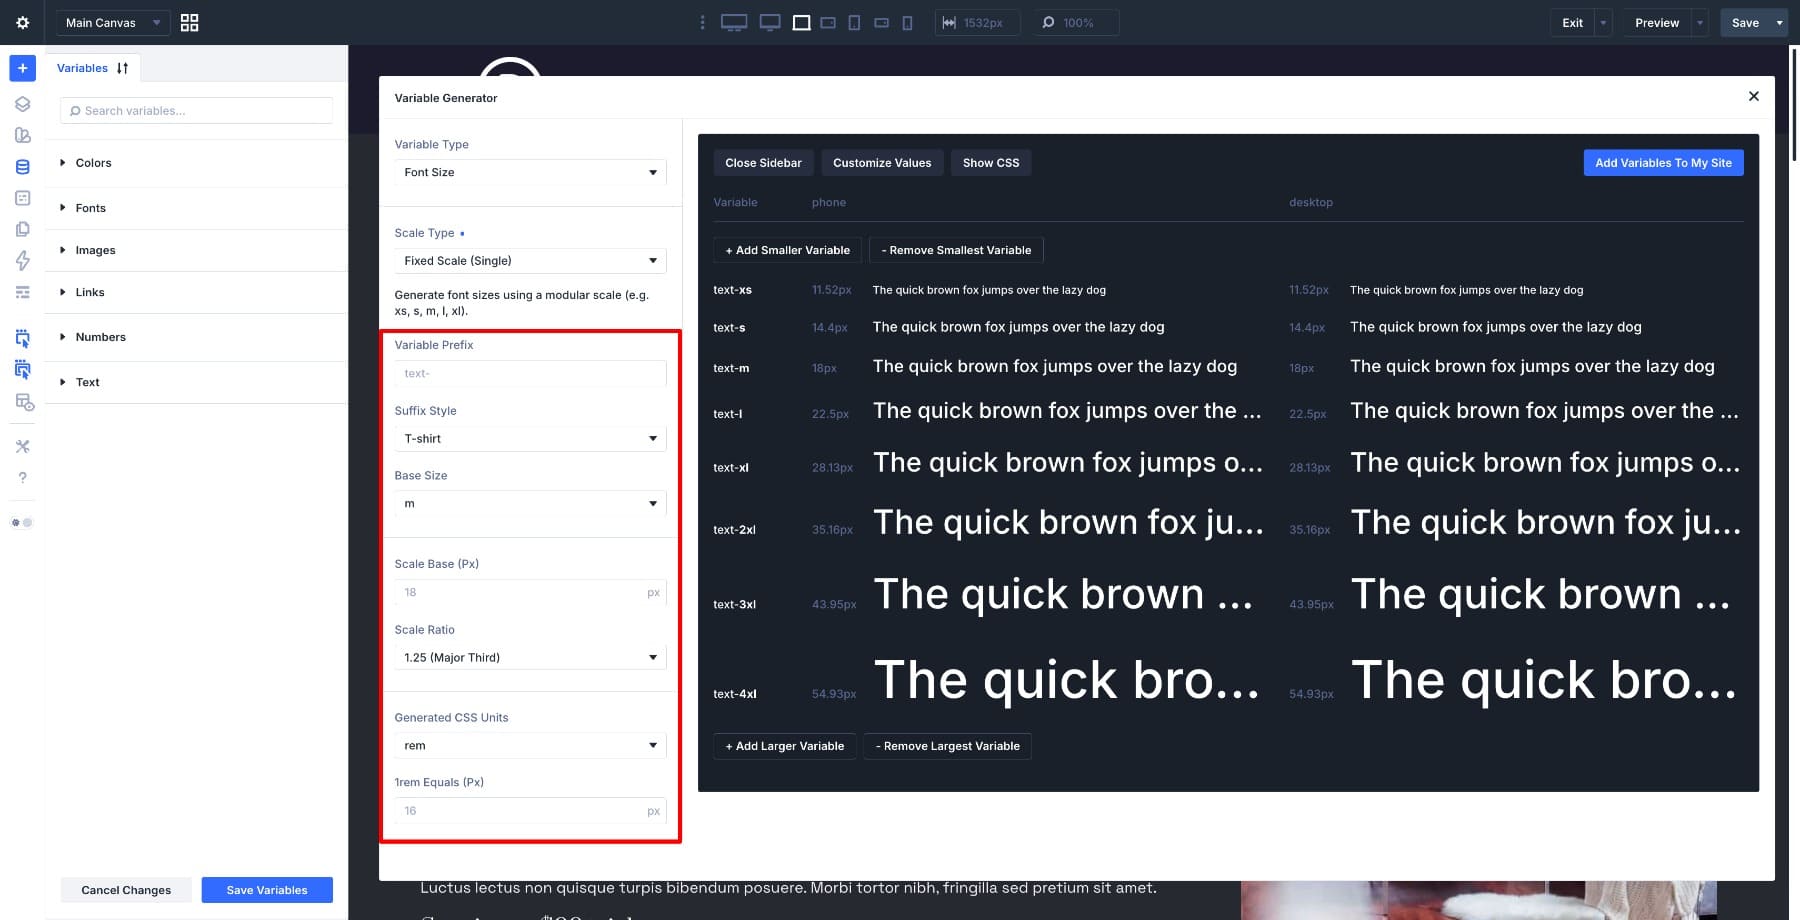Toggle the light/dark mode switch

coord(22,522)
